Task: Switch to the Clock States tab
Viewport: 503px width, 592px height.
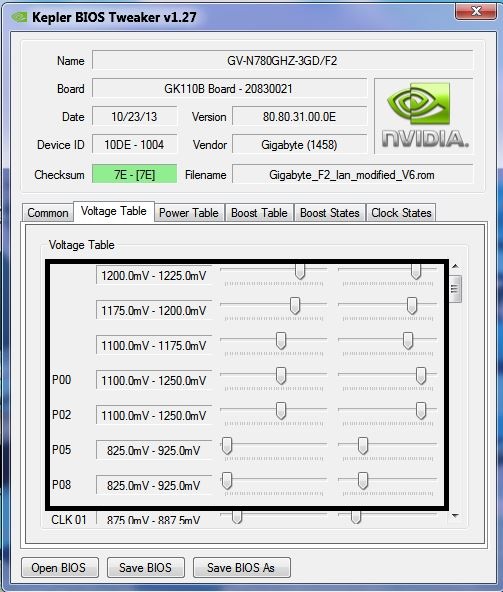Action: coord(401,213)
